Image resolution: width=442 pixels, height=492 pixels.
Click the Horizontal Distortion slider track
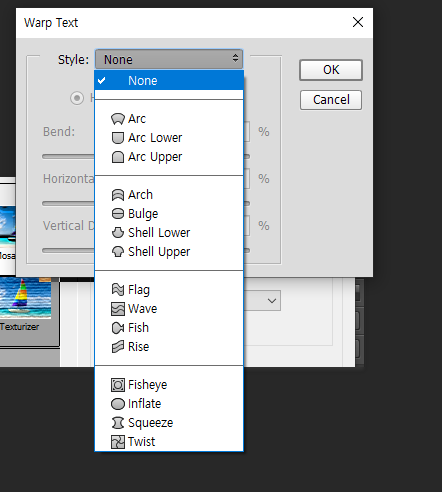pyautogui.click(x=68, y=204)
